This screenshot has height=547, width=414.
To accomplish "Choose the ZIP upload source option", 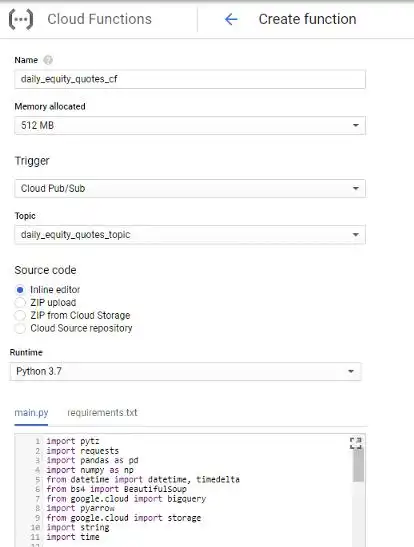I will tap(20, 302).
